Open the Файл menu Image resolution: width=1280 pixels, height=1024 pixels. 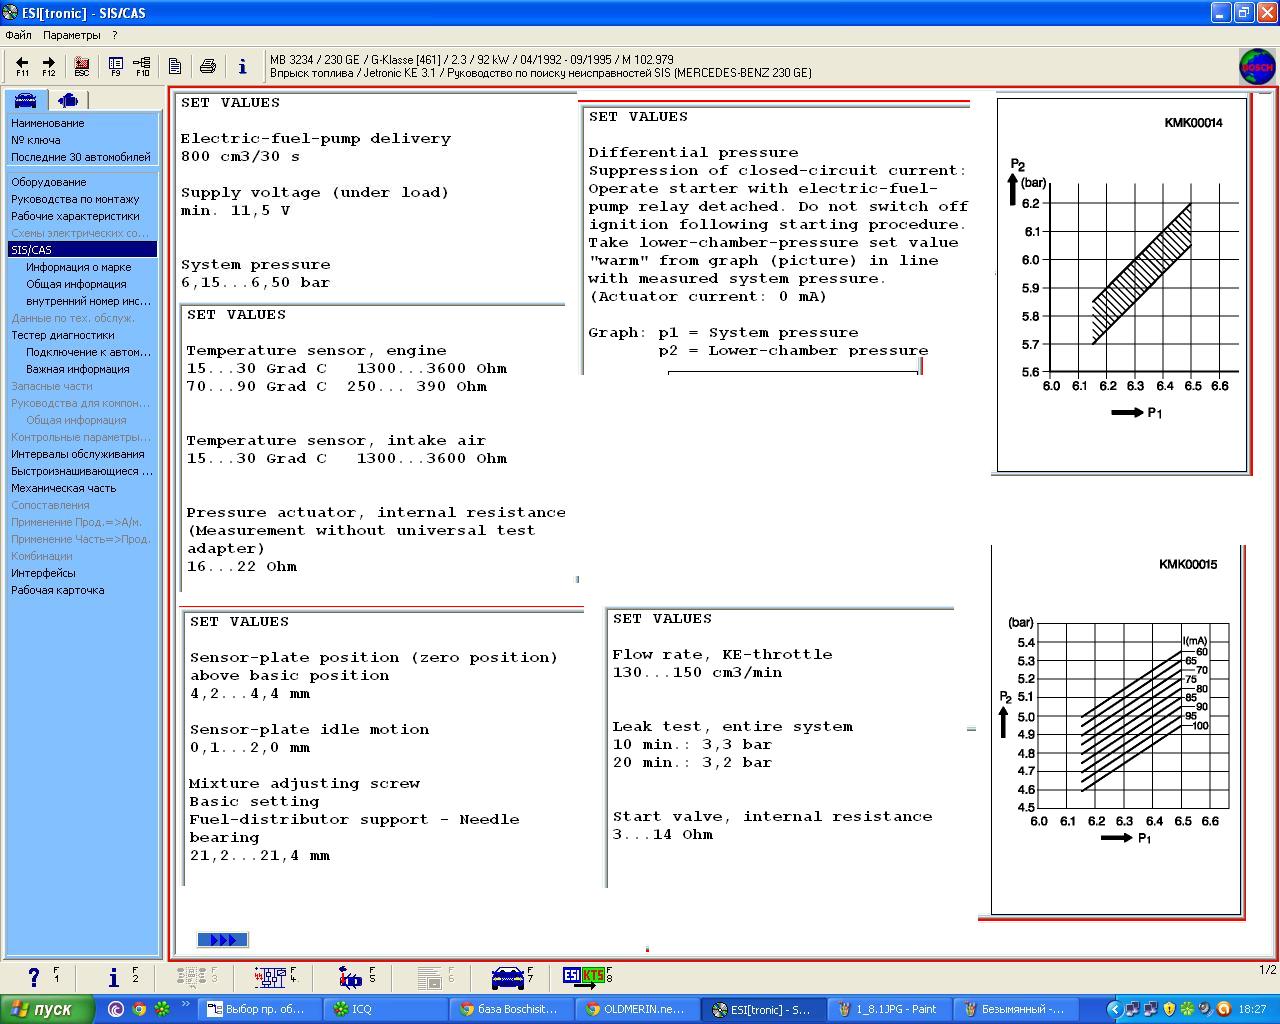point(18,35)
